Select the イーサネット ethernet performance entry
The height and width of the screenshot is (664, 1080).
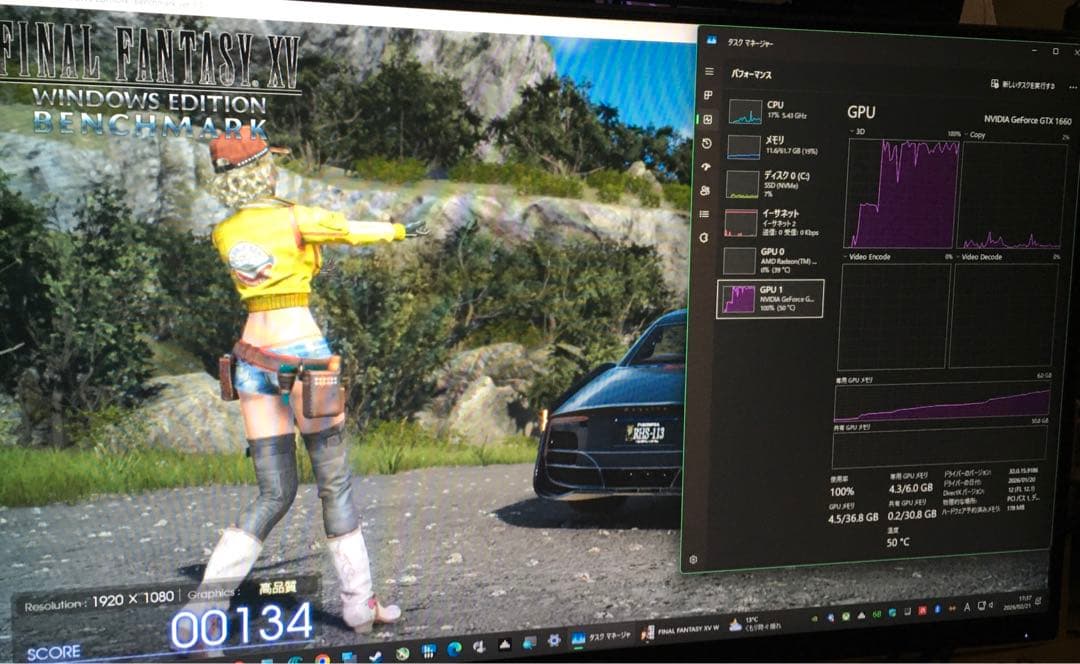coord(771,222)
